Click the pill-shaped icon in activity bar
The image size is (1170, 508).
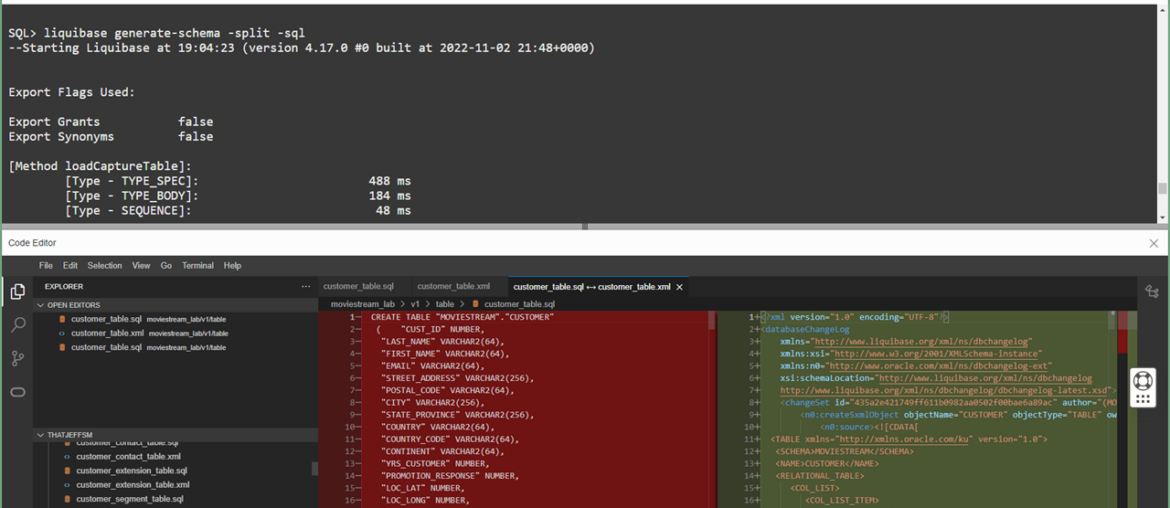pos(18,392)
